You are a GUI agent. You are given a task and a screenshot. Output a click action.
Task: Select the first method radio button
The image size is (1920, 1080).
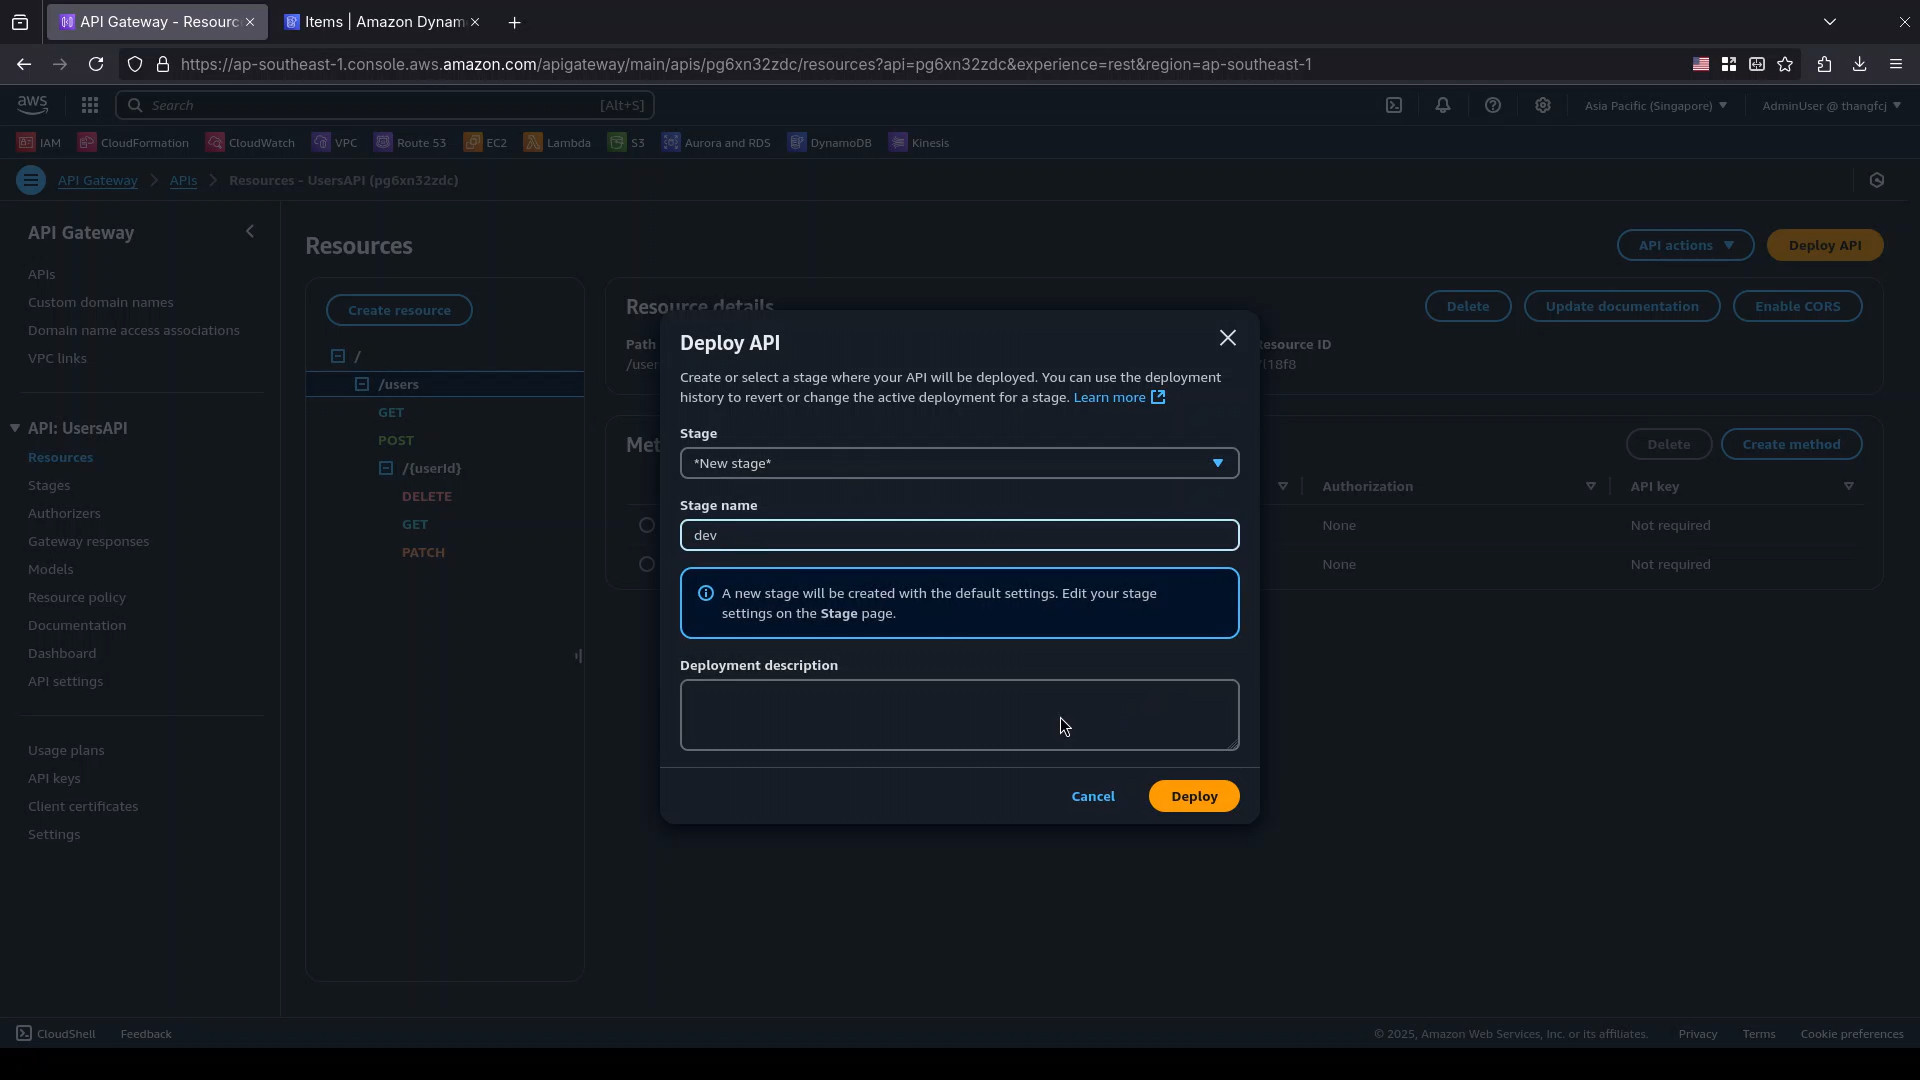coord(647,525)
